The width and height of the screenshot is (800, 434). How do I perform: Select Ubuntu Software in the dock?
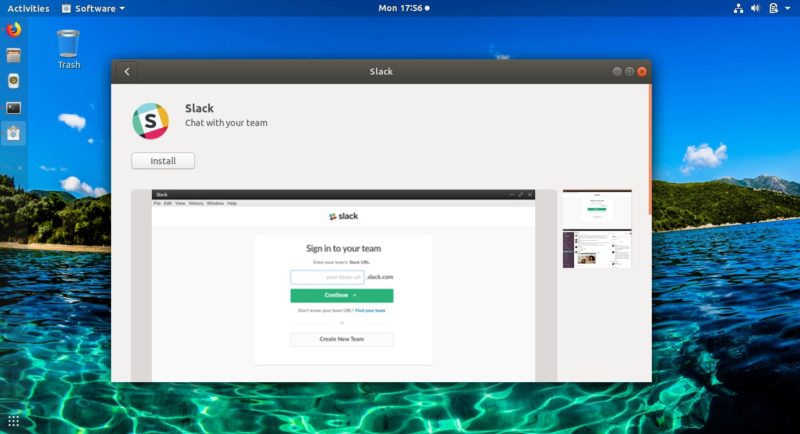click(13, 134)
